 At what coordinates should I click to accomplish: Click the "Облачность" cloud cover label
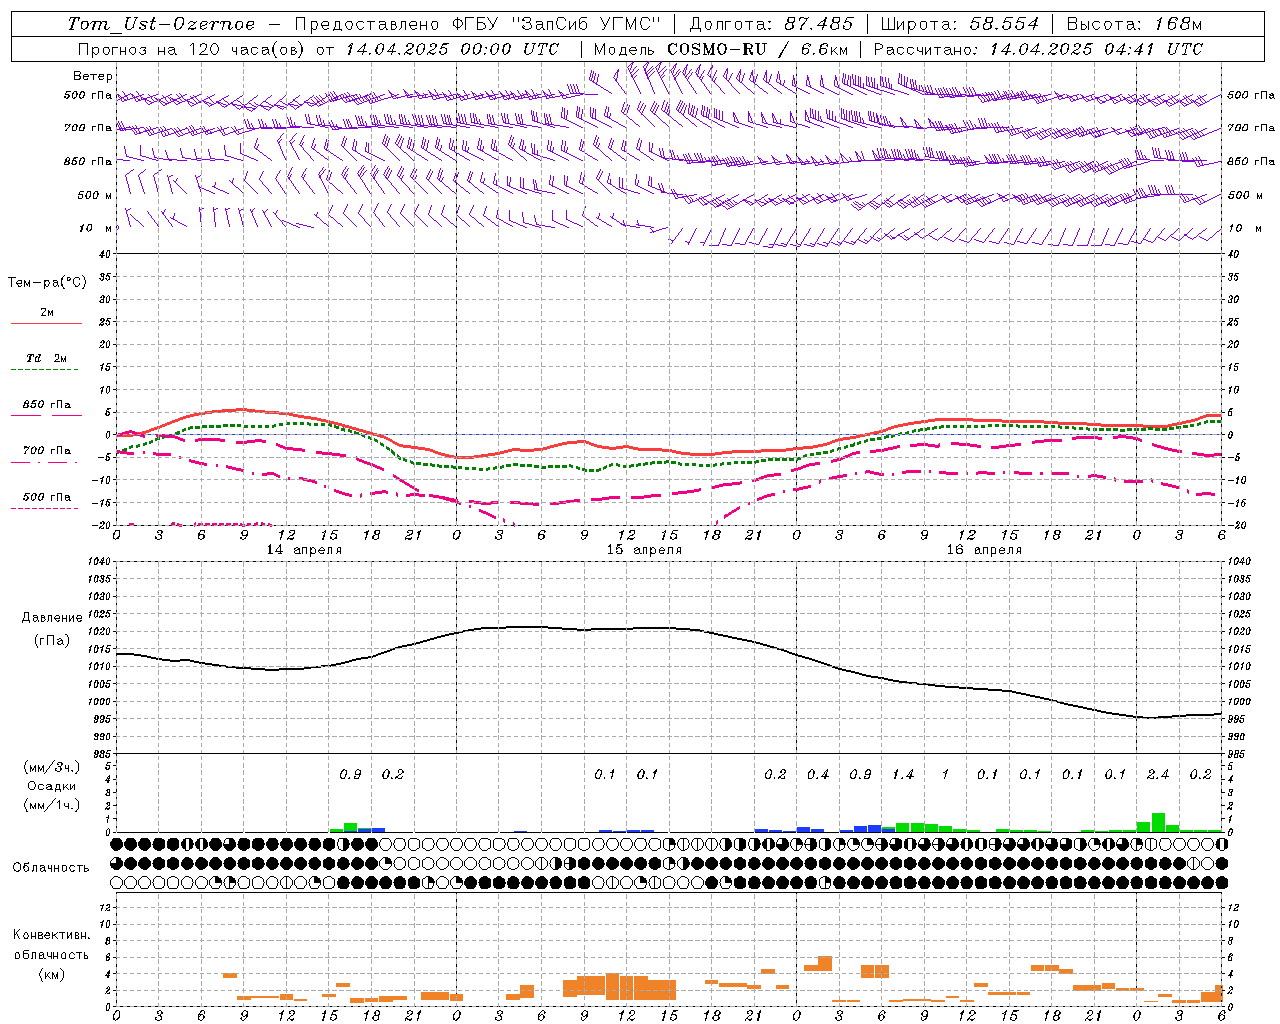51,867
